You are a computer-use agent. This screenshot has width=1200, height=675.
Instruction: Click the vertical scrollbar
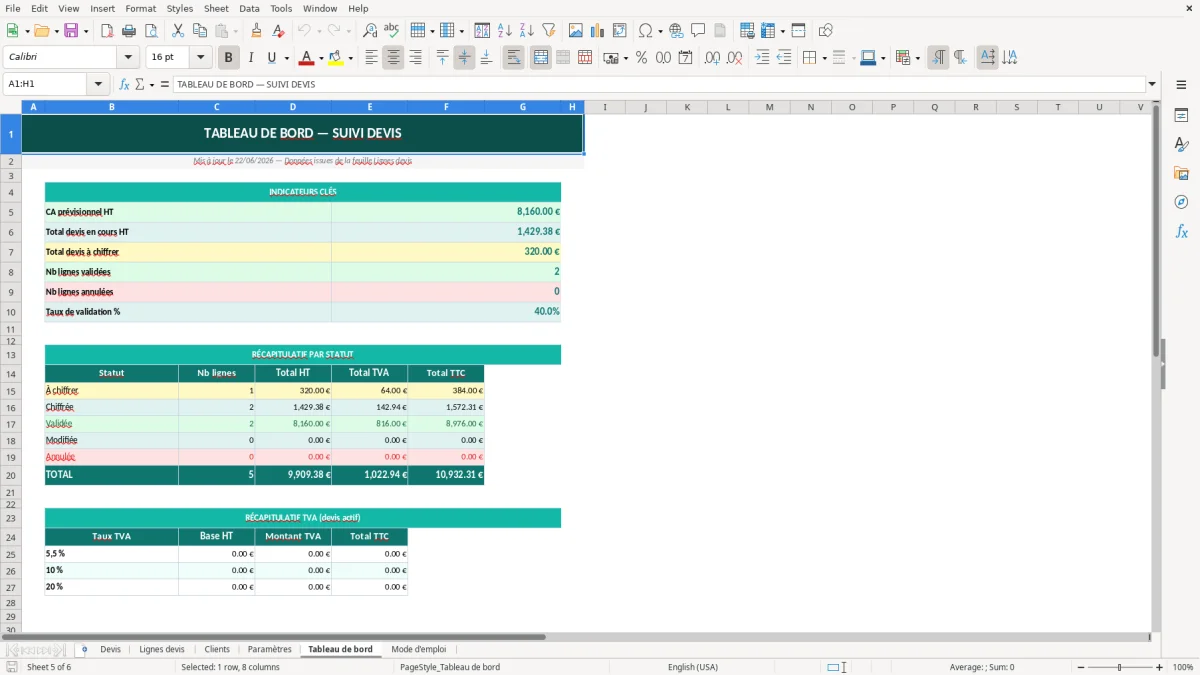(x=1157, y=368)
